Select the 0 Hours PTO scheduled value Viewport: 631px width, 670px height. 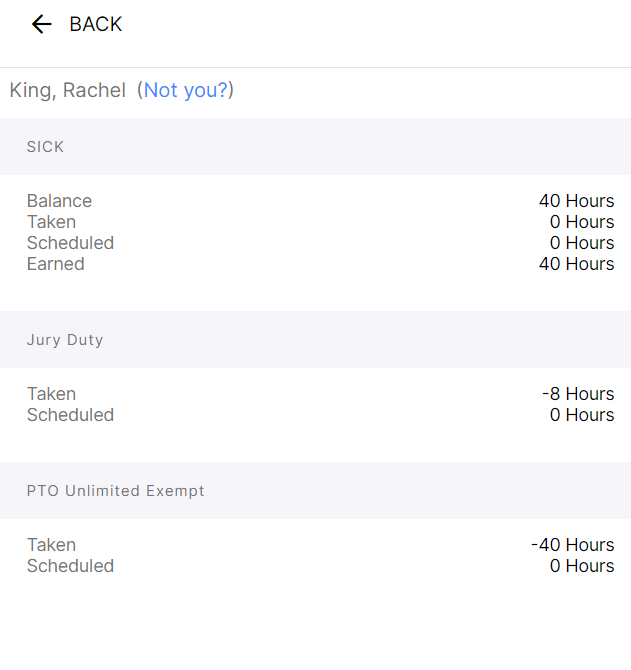point(582,566)
